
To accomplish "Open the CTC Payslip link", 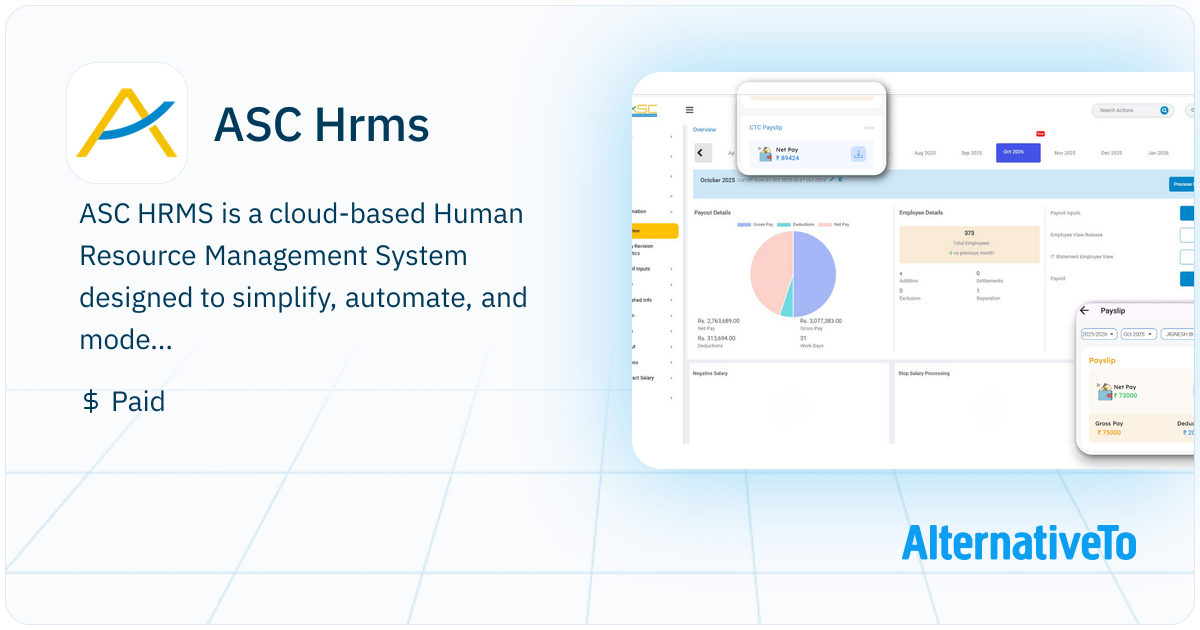I will click(x=766, y=128).
